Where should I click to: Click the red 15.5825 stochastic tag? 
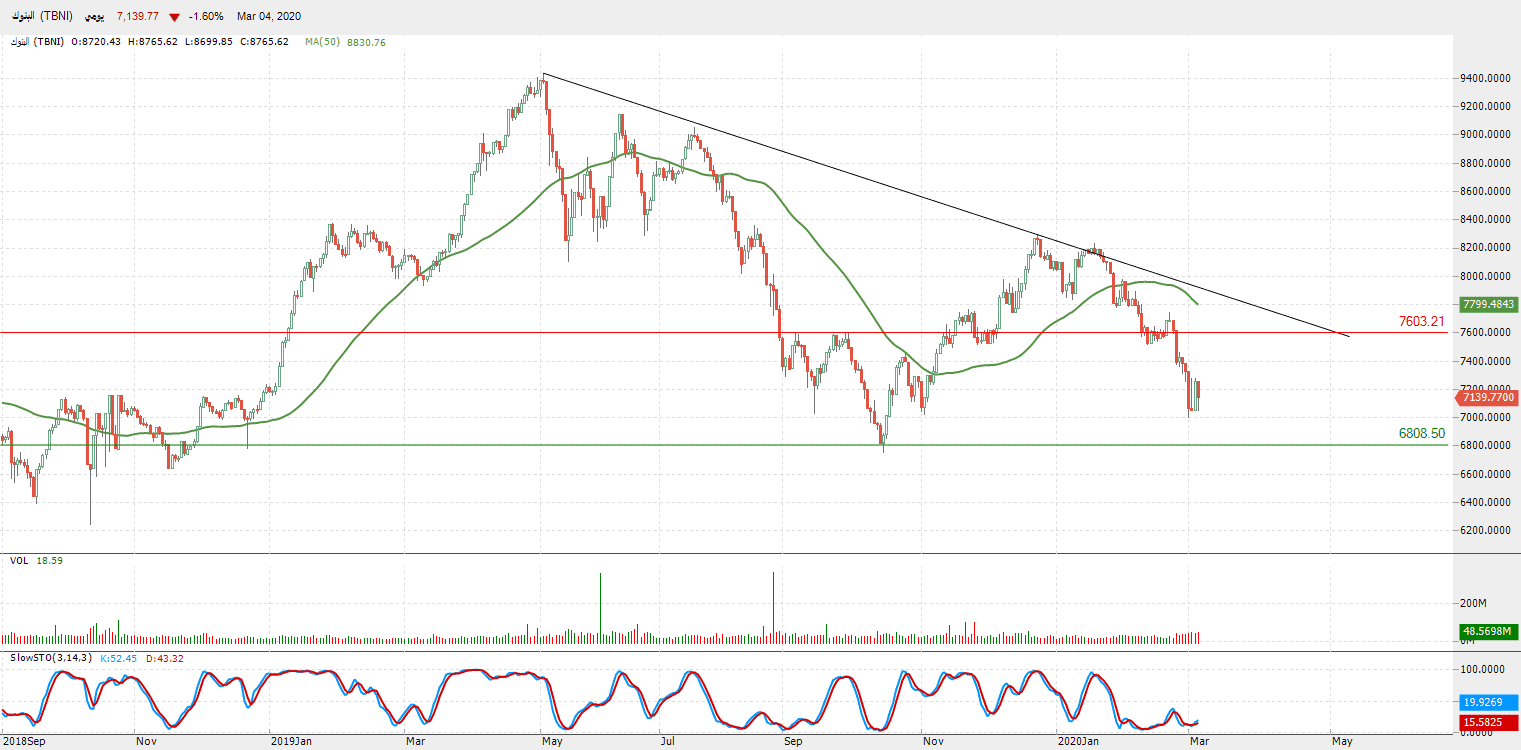(x=1488, y=721)
